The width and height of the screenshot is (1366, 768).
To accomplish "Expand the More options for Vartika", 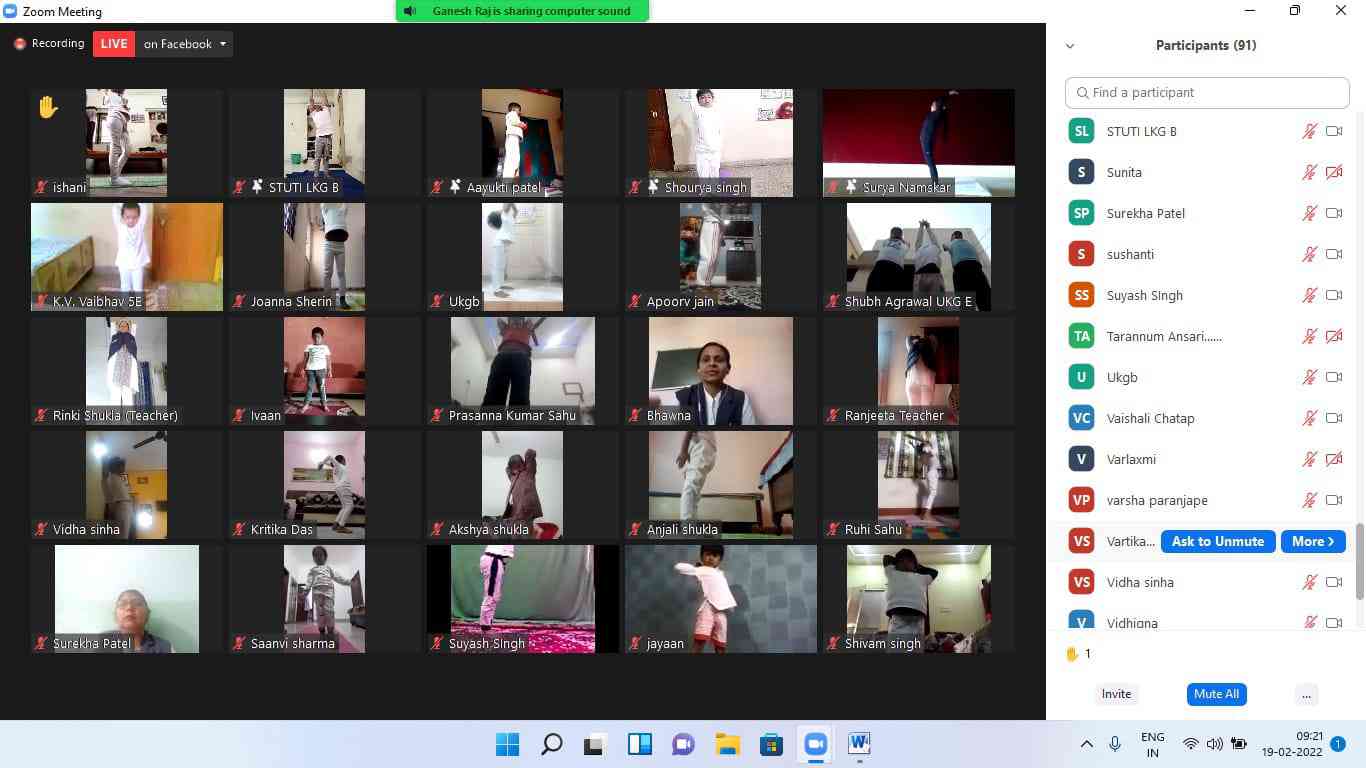I will pos(1312,542).
